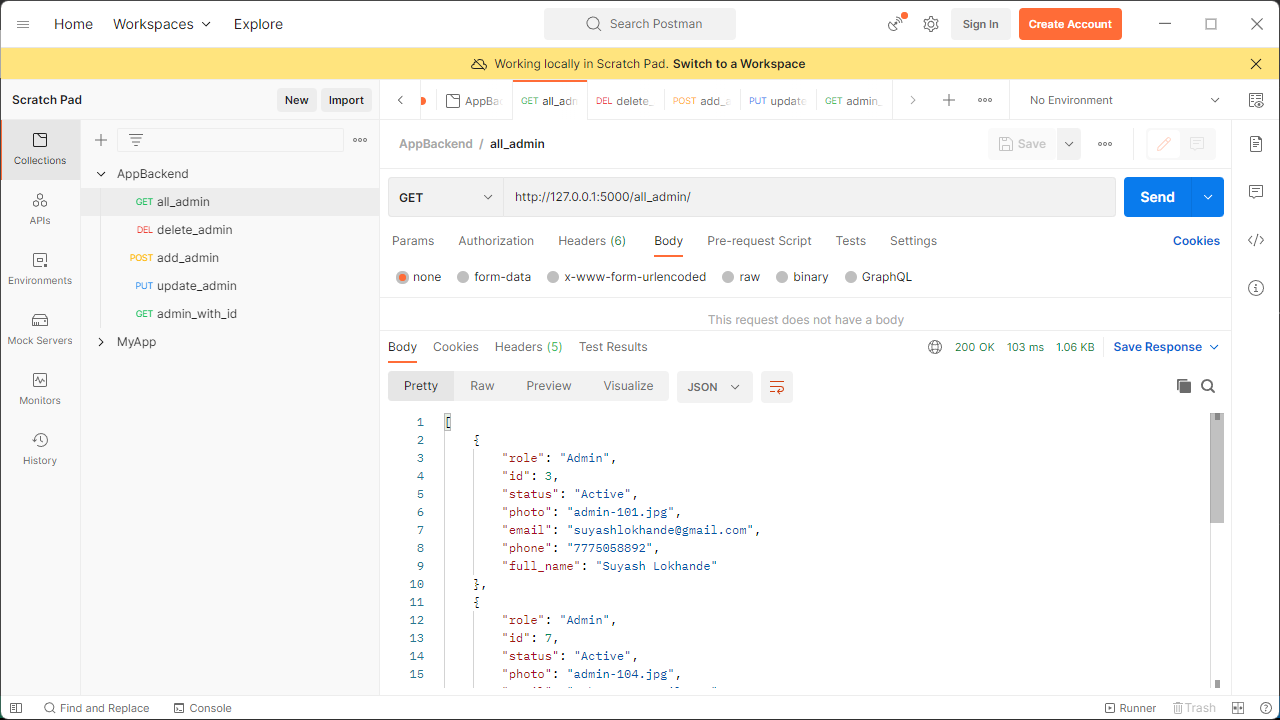
Task: Click the Send button
Action: point(1158,197)
